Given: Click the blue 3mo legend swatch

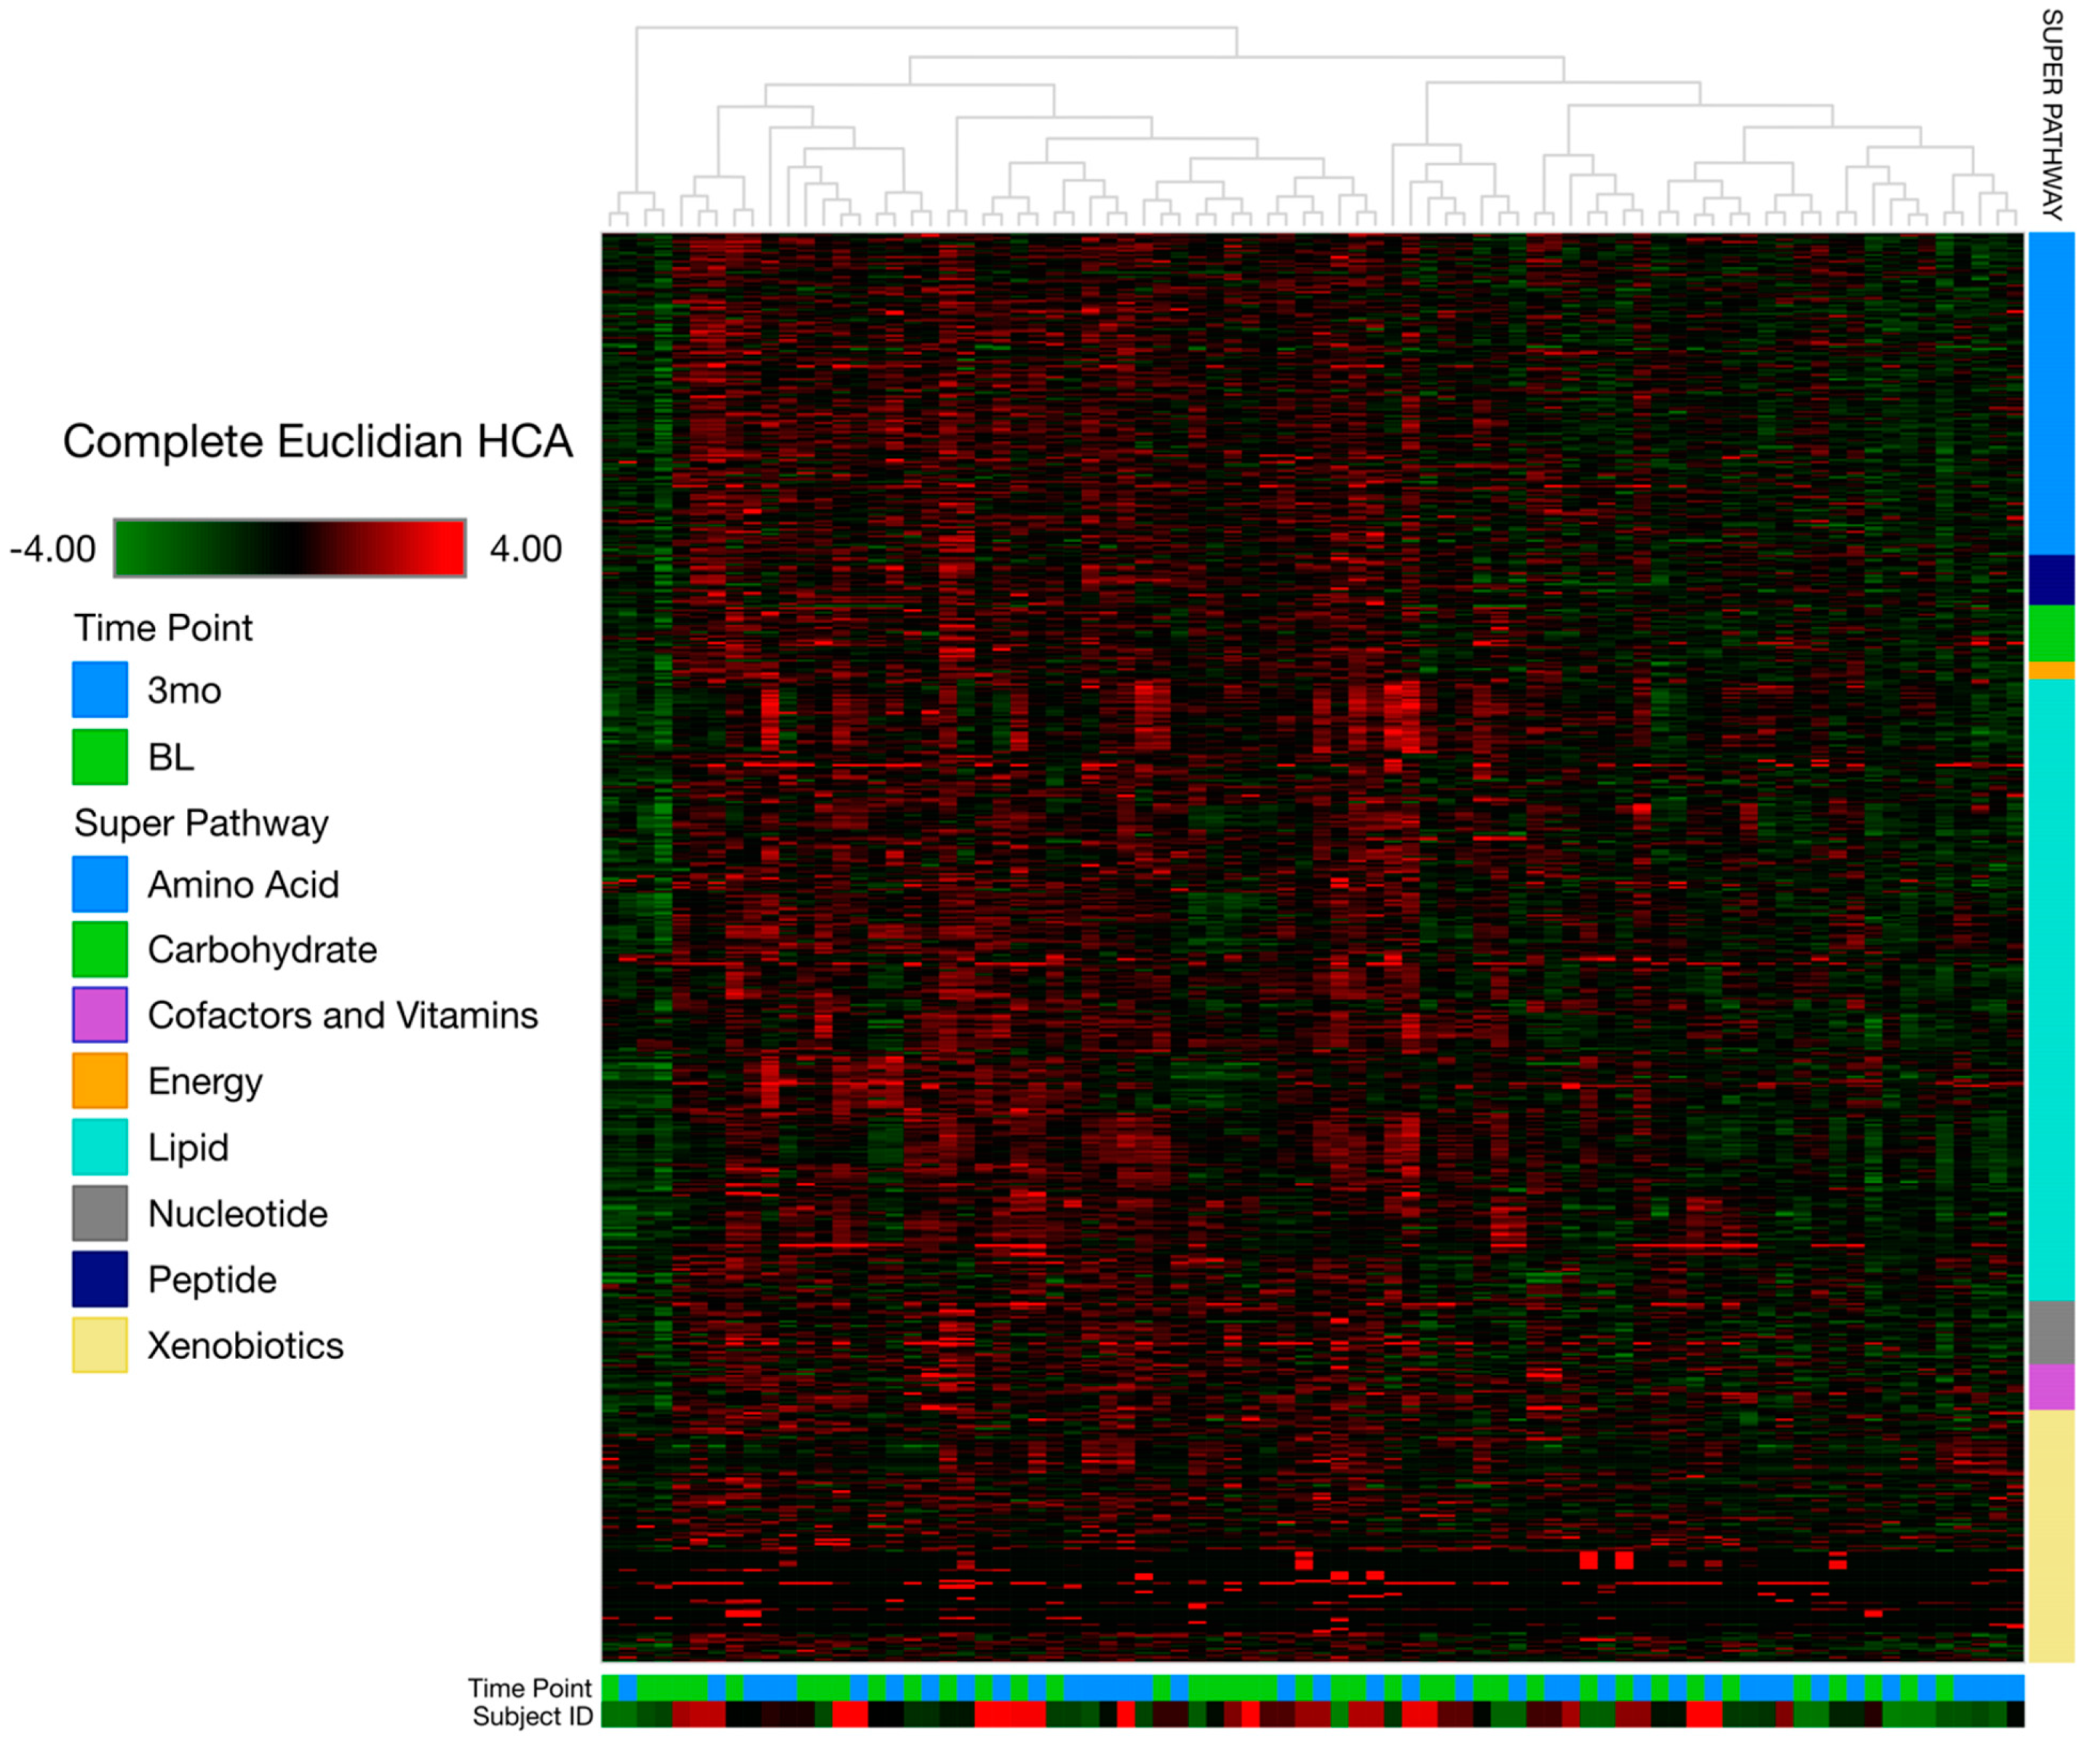Looking at the screenshot, I should (99, 689).
